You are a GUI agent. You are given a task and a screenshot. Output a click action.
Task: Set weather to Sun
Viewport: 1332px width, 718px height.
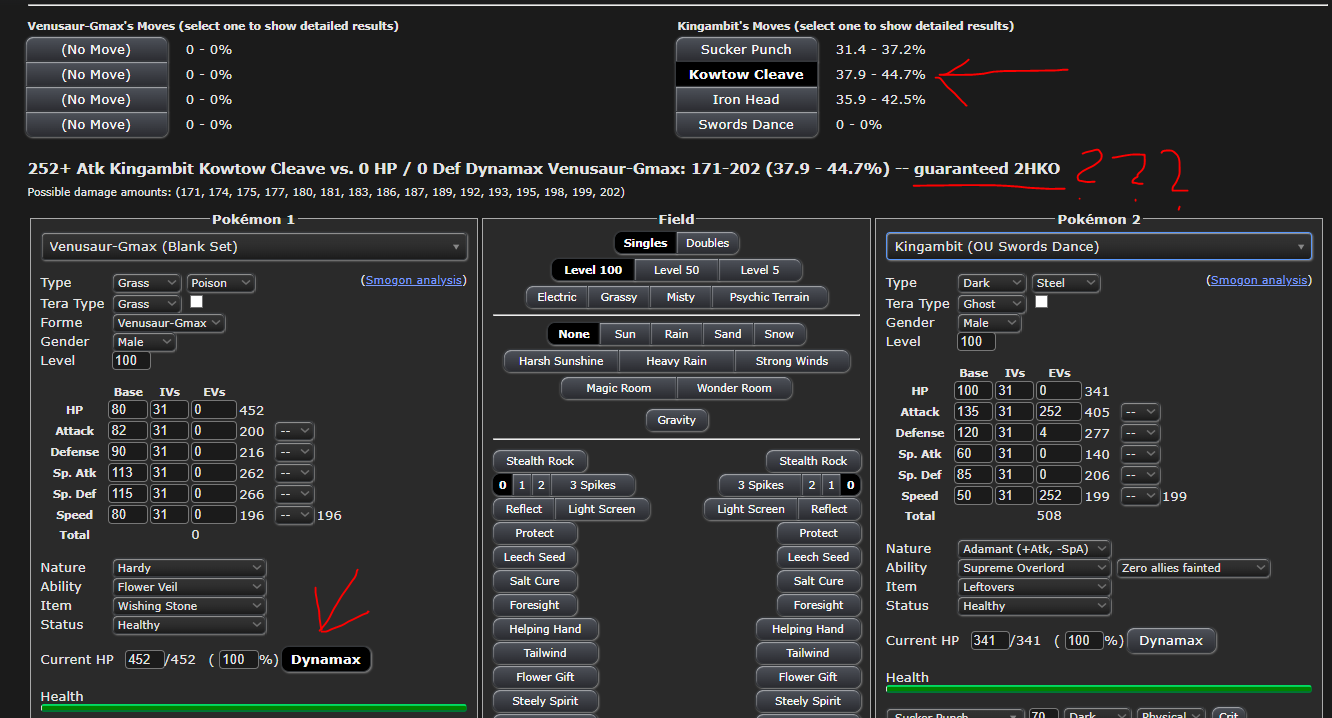coord(625,334)
